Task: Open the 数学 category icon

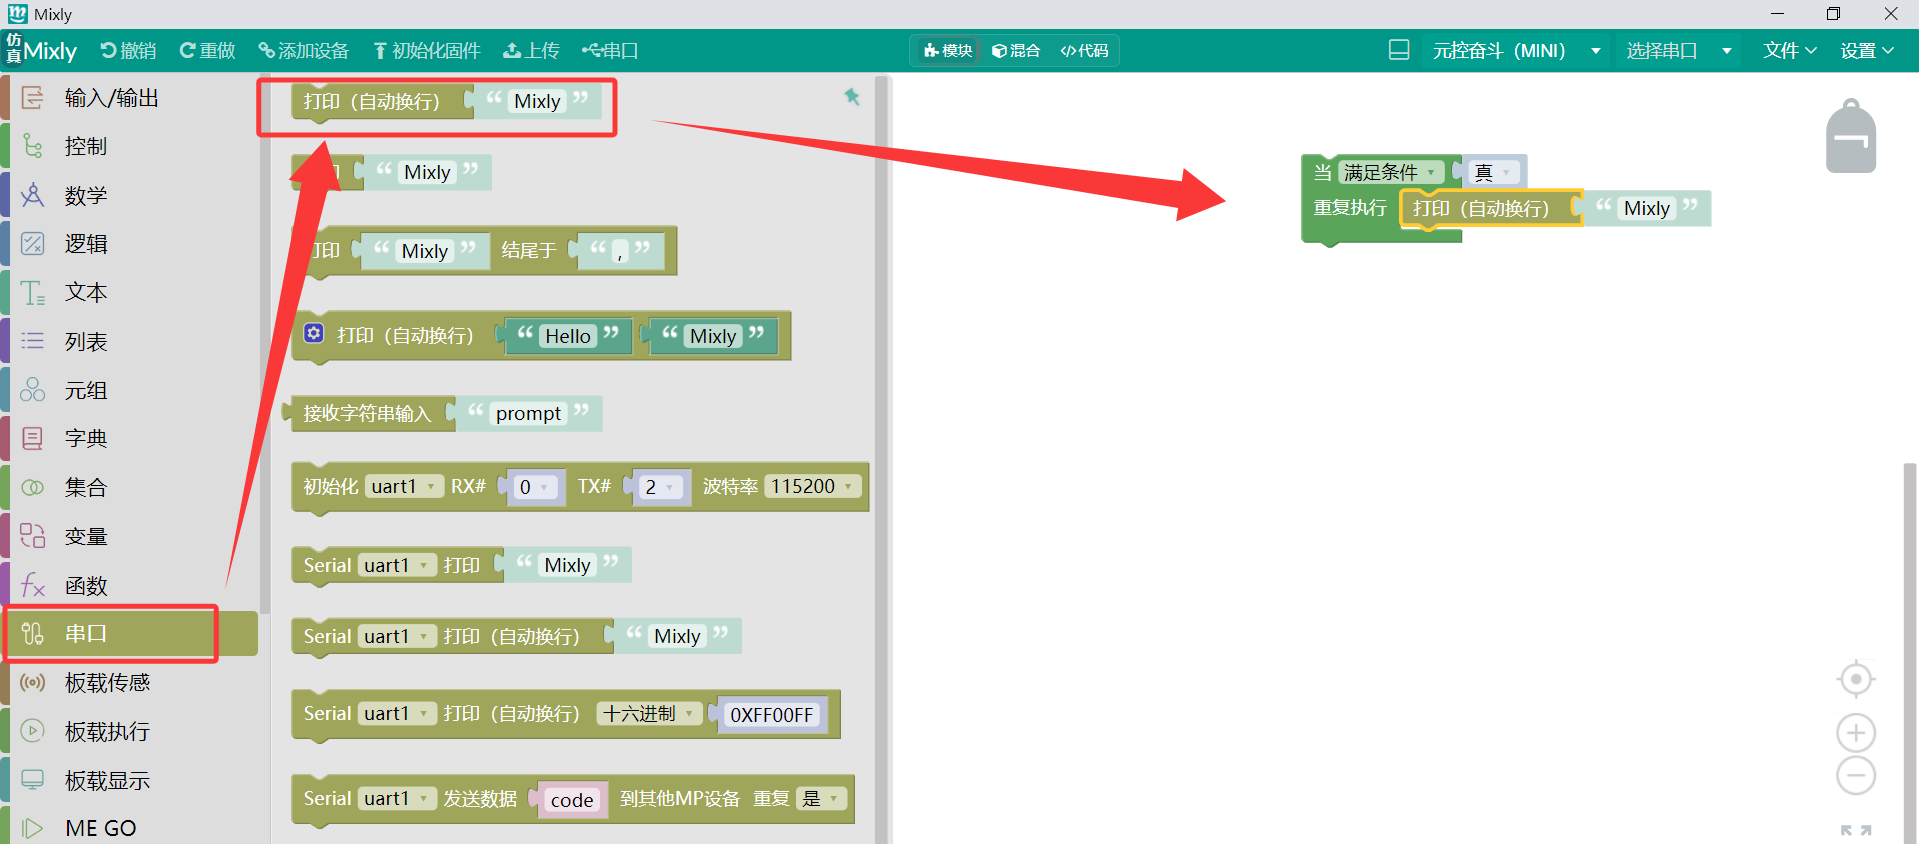Action: [33, 195]
